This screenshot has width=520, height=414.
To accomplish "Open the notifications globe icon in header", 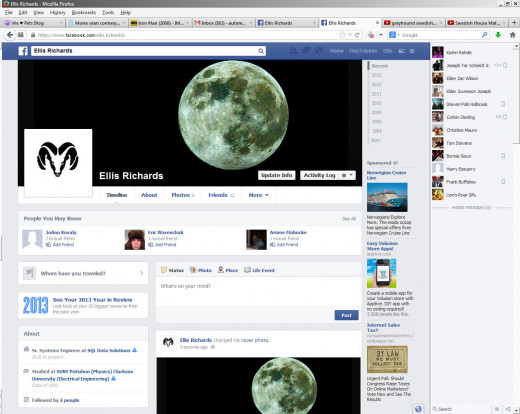I will point(319,51).
